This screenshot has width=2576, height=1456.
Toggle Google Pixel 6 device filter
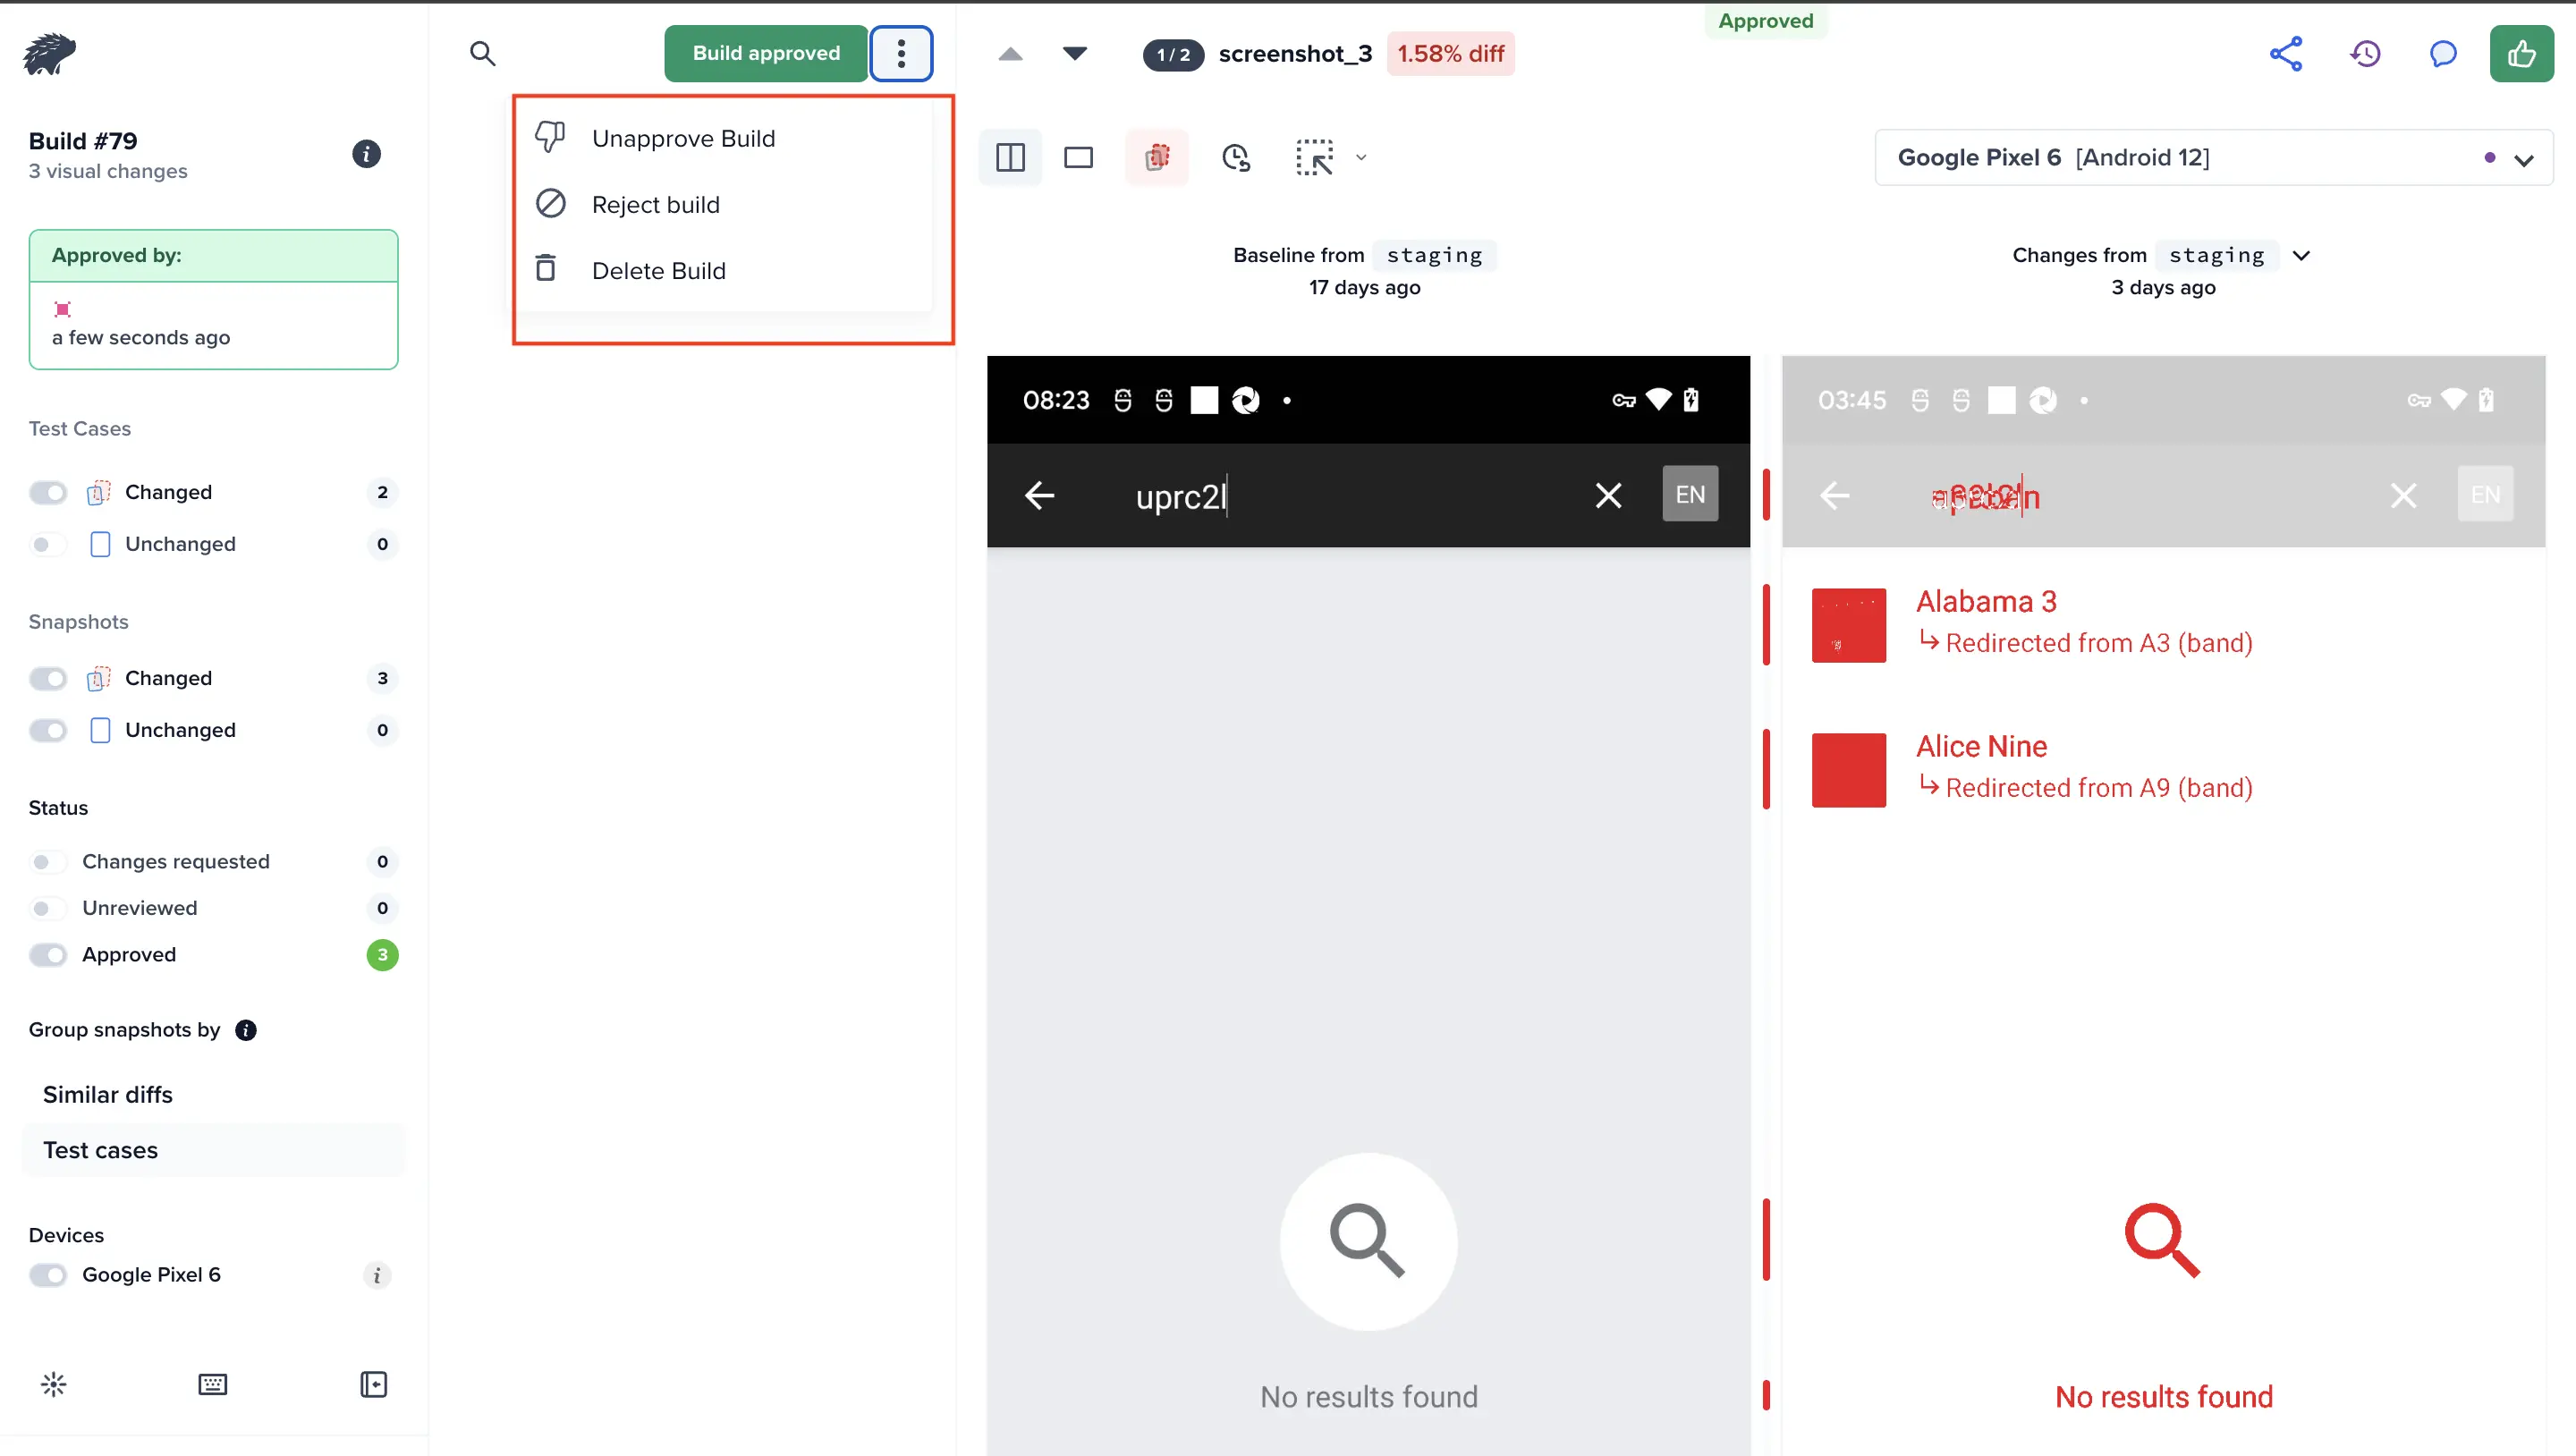point(48,1275)
